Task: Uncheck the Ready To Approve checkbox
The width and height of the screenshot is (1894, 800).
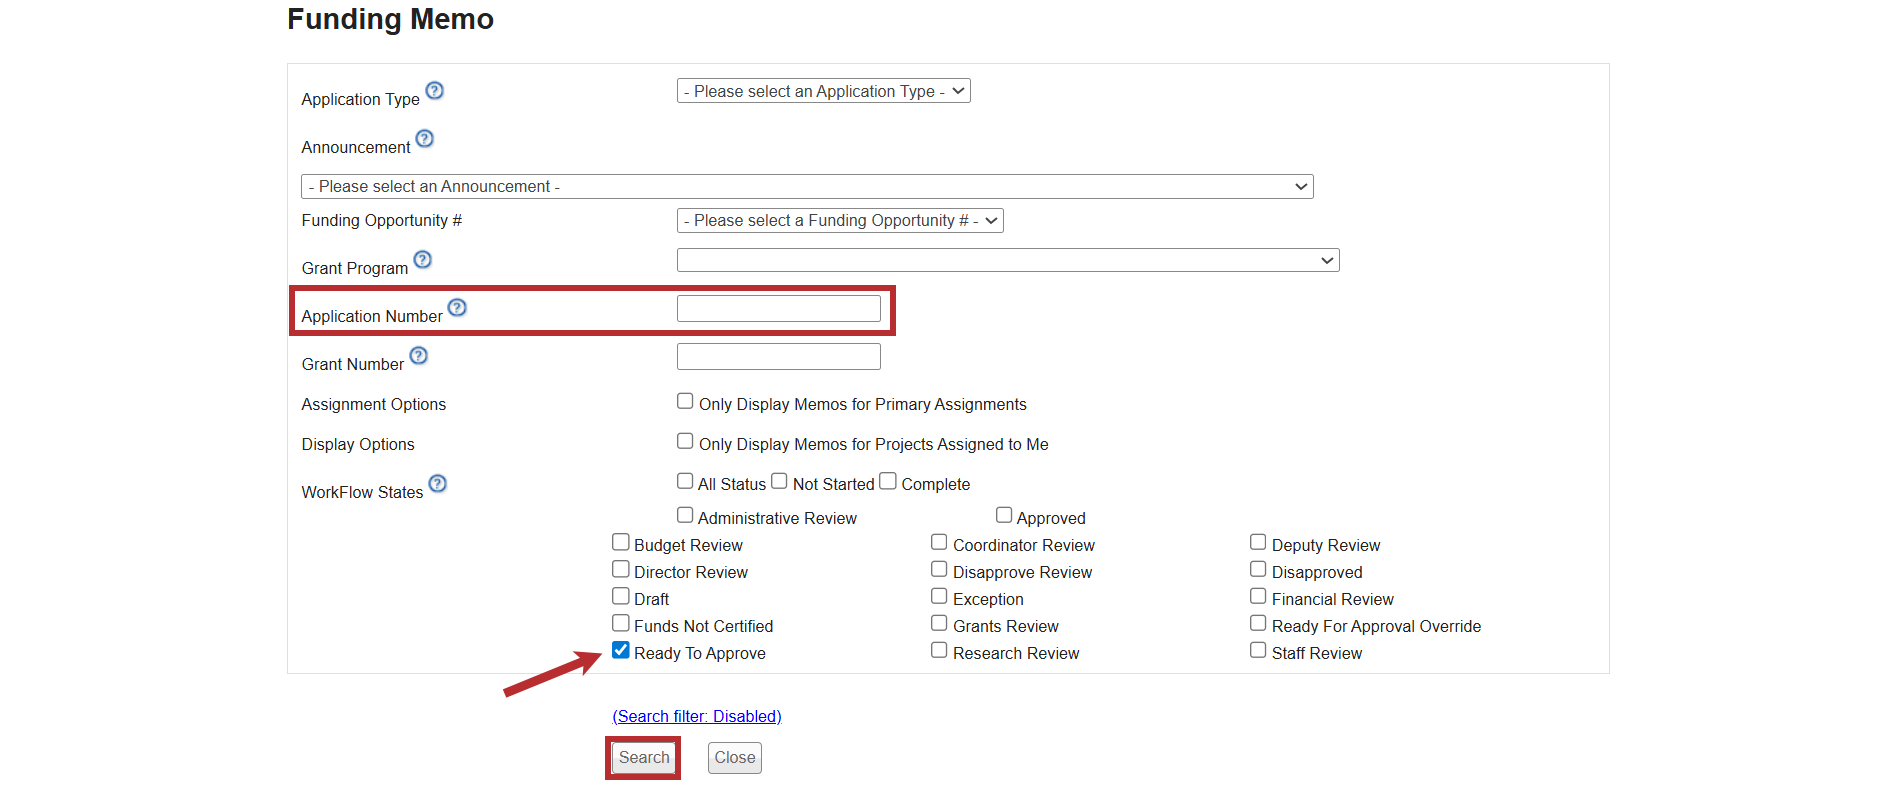Action: pyautogui.click(x=621, y=651)
